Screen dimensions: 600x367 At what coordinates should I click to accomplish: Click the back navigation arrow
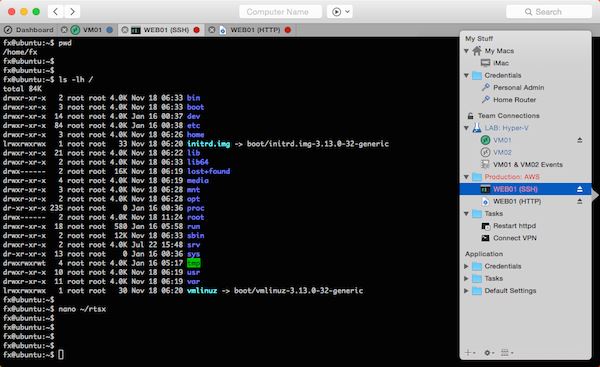click(55, 12)
